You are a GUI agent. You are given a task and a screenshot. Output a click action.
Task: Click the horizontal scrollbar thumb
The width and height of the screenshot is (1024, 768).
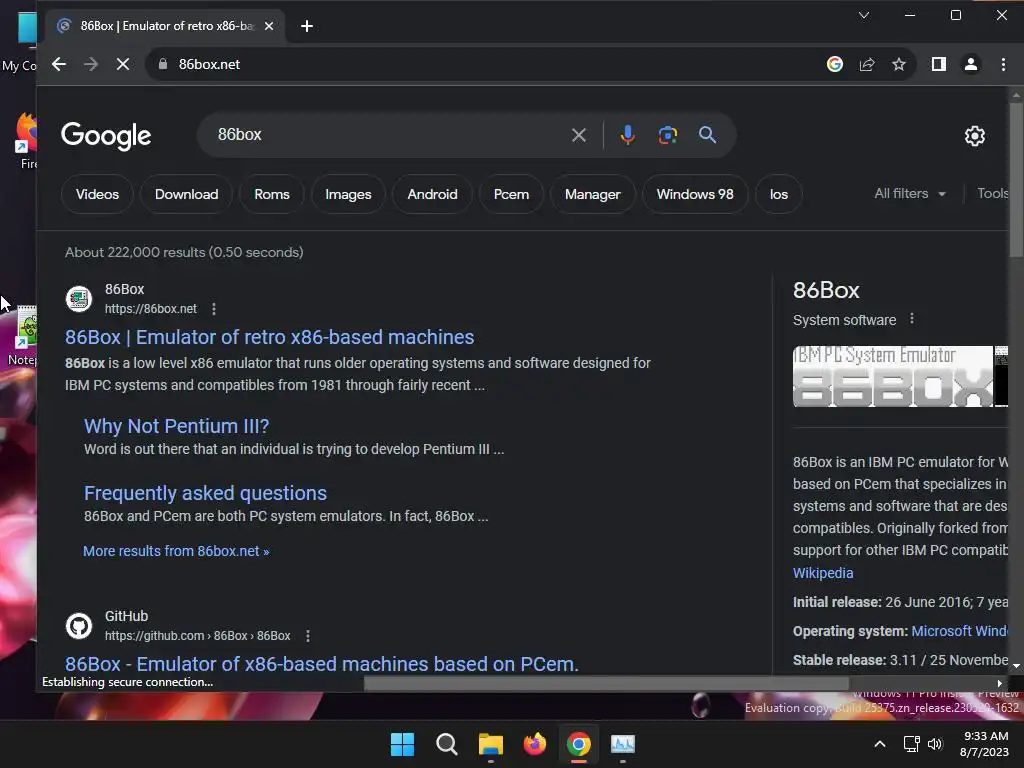click(x=606, y=683)
